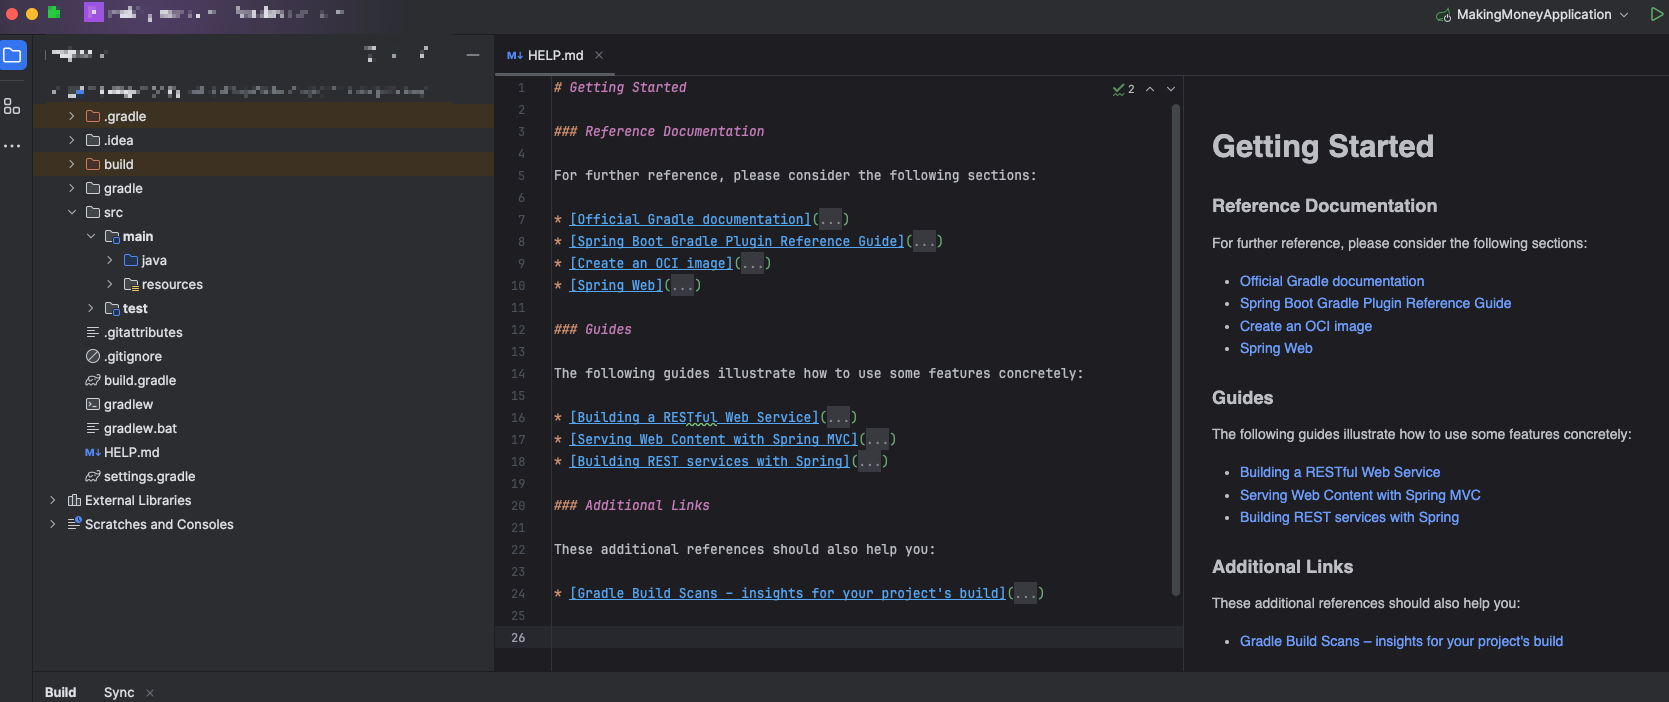Click '### Additional Links' heading in editor
The width and height of the screenshot is (1669, 702).
pyautogui.click(x=632, y=505)
